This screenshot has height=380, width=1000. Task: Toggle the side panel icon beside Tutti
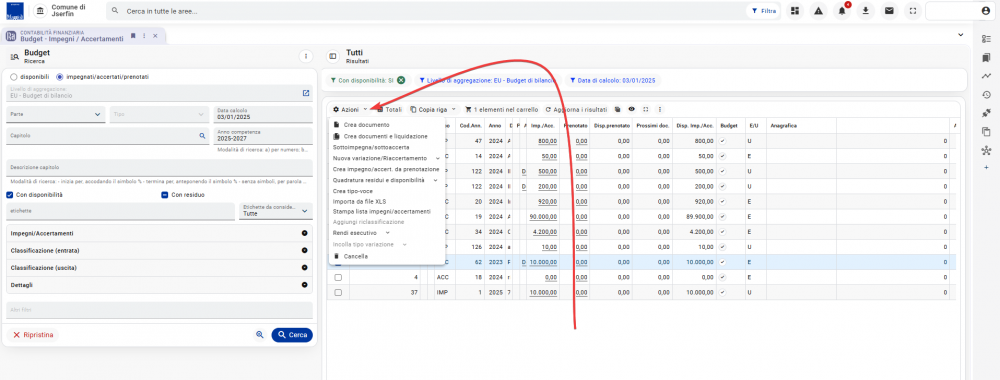(332, 56)
